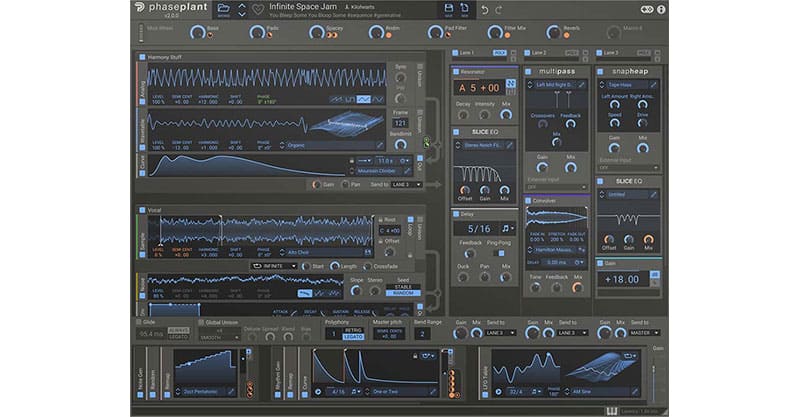This screenshot has width=800, height=417.
Task: Select ALWAYS glide mode
Action: pyautogui.click(x=179, y=330)
